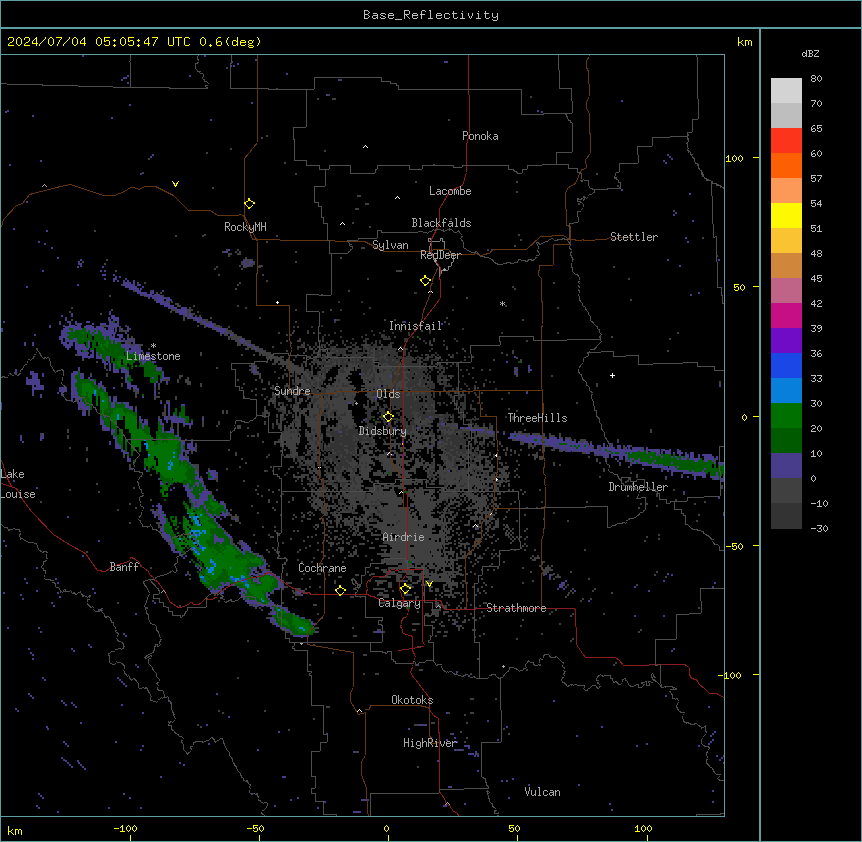Click the Didsbury label
Viewport: 862px width, 842px height.
click(x=383, y=431)
